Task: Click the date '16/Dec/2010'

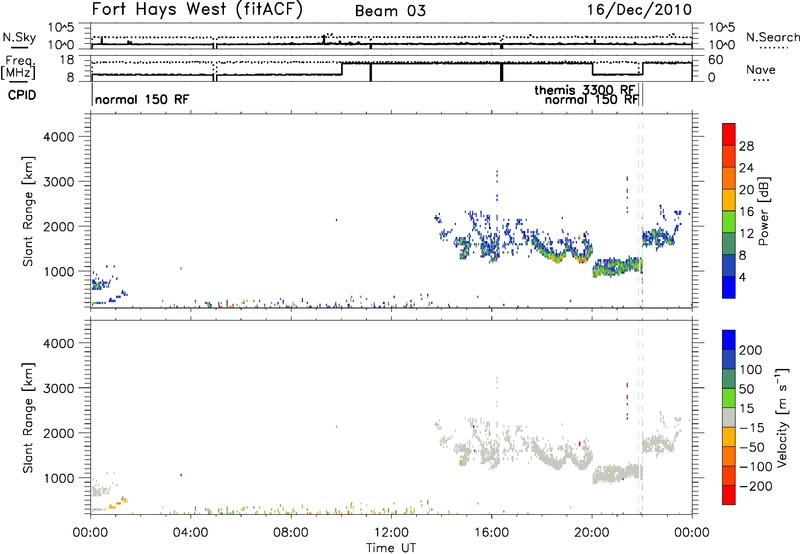Action: click(x=639, y=10)
